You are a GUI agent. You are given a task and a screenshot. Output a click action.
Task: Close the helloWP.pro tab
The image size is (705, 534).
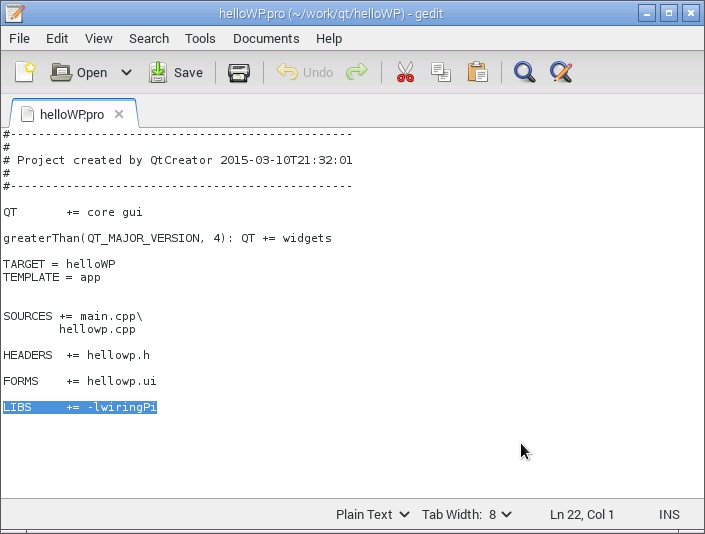[119, 114]
